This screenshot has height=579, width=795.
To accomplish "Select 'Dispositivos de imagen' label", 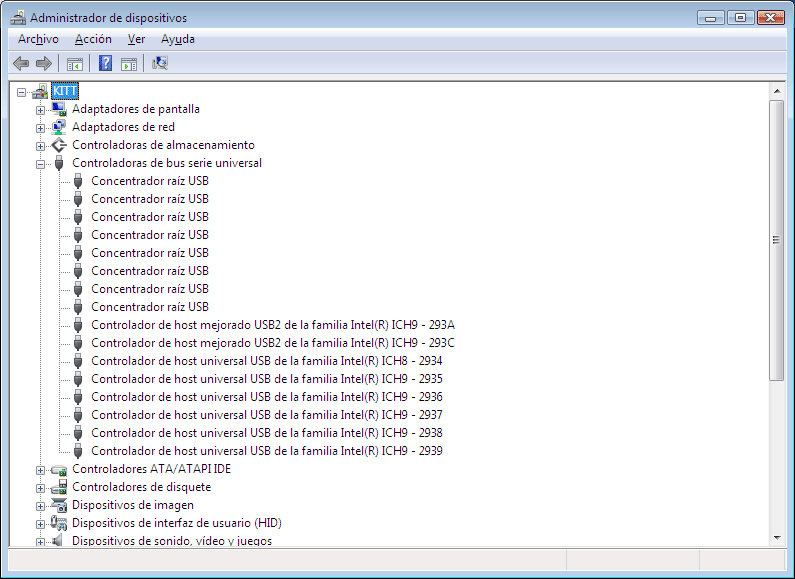I will tap(133, 505).
